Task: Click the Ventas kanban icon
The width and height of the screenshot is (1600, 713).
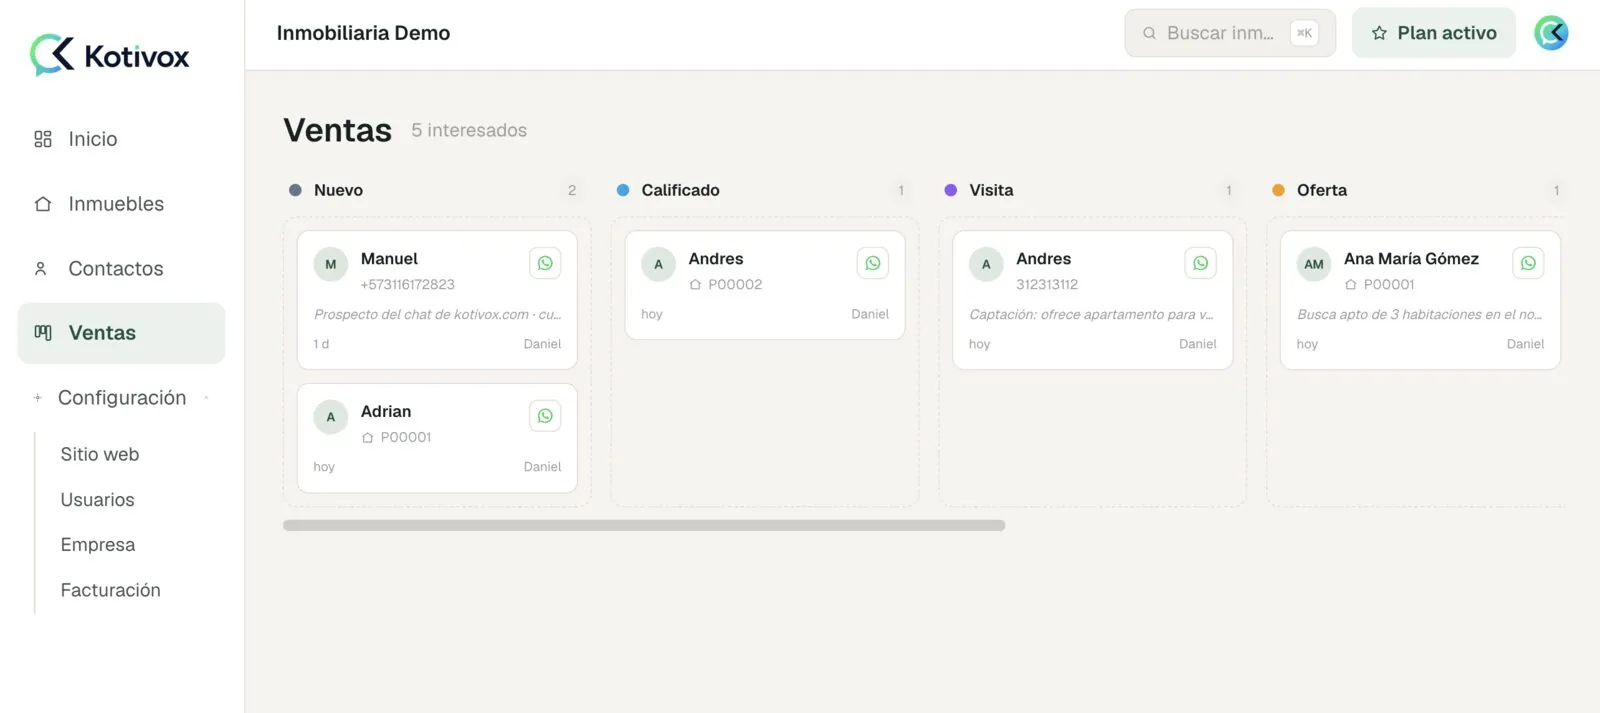Action: pyautogui.click(x=43, y=333)
